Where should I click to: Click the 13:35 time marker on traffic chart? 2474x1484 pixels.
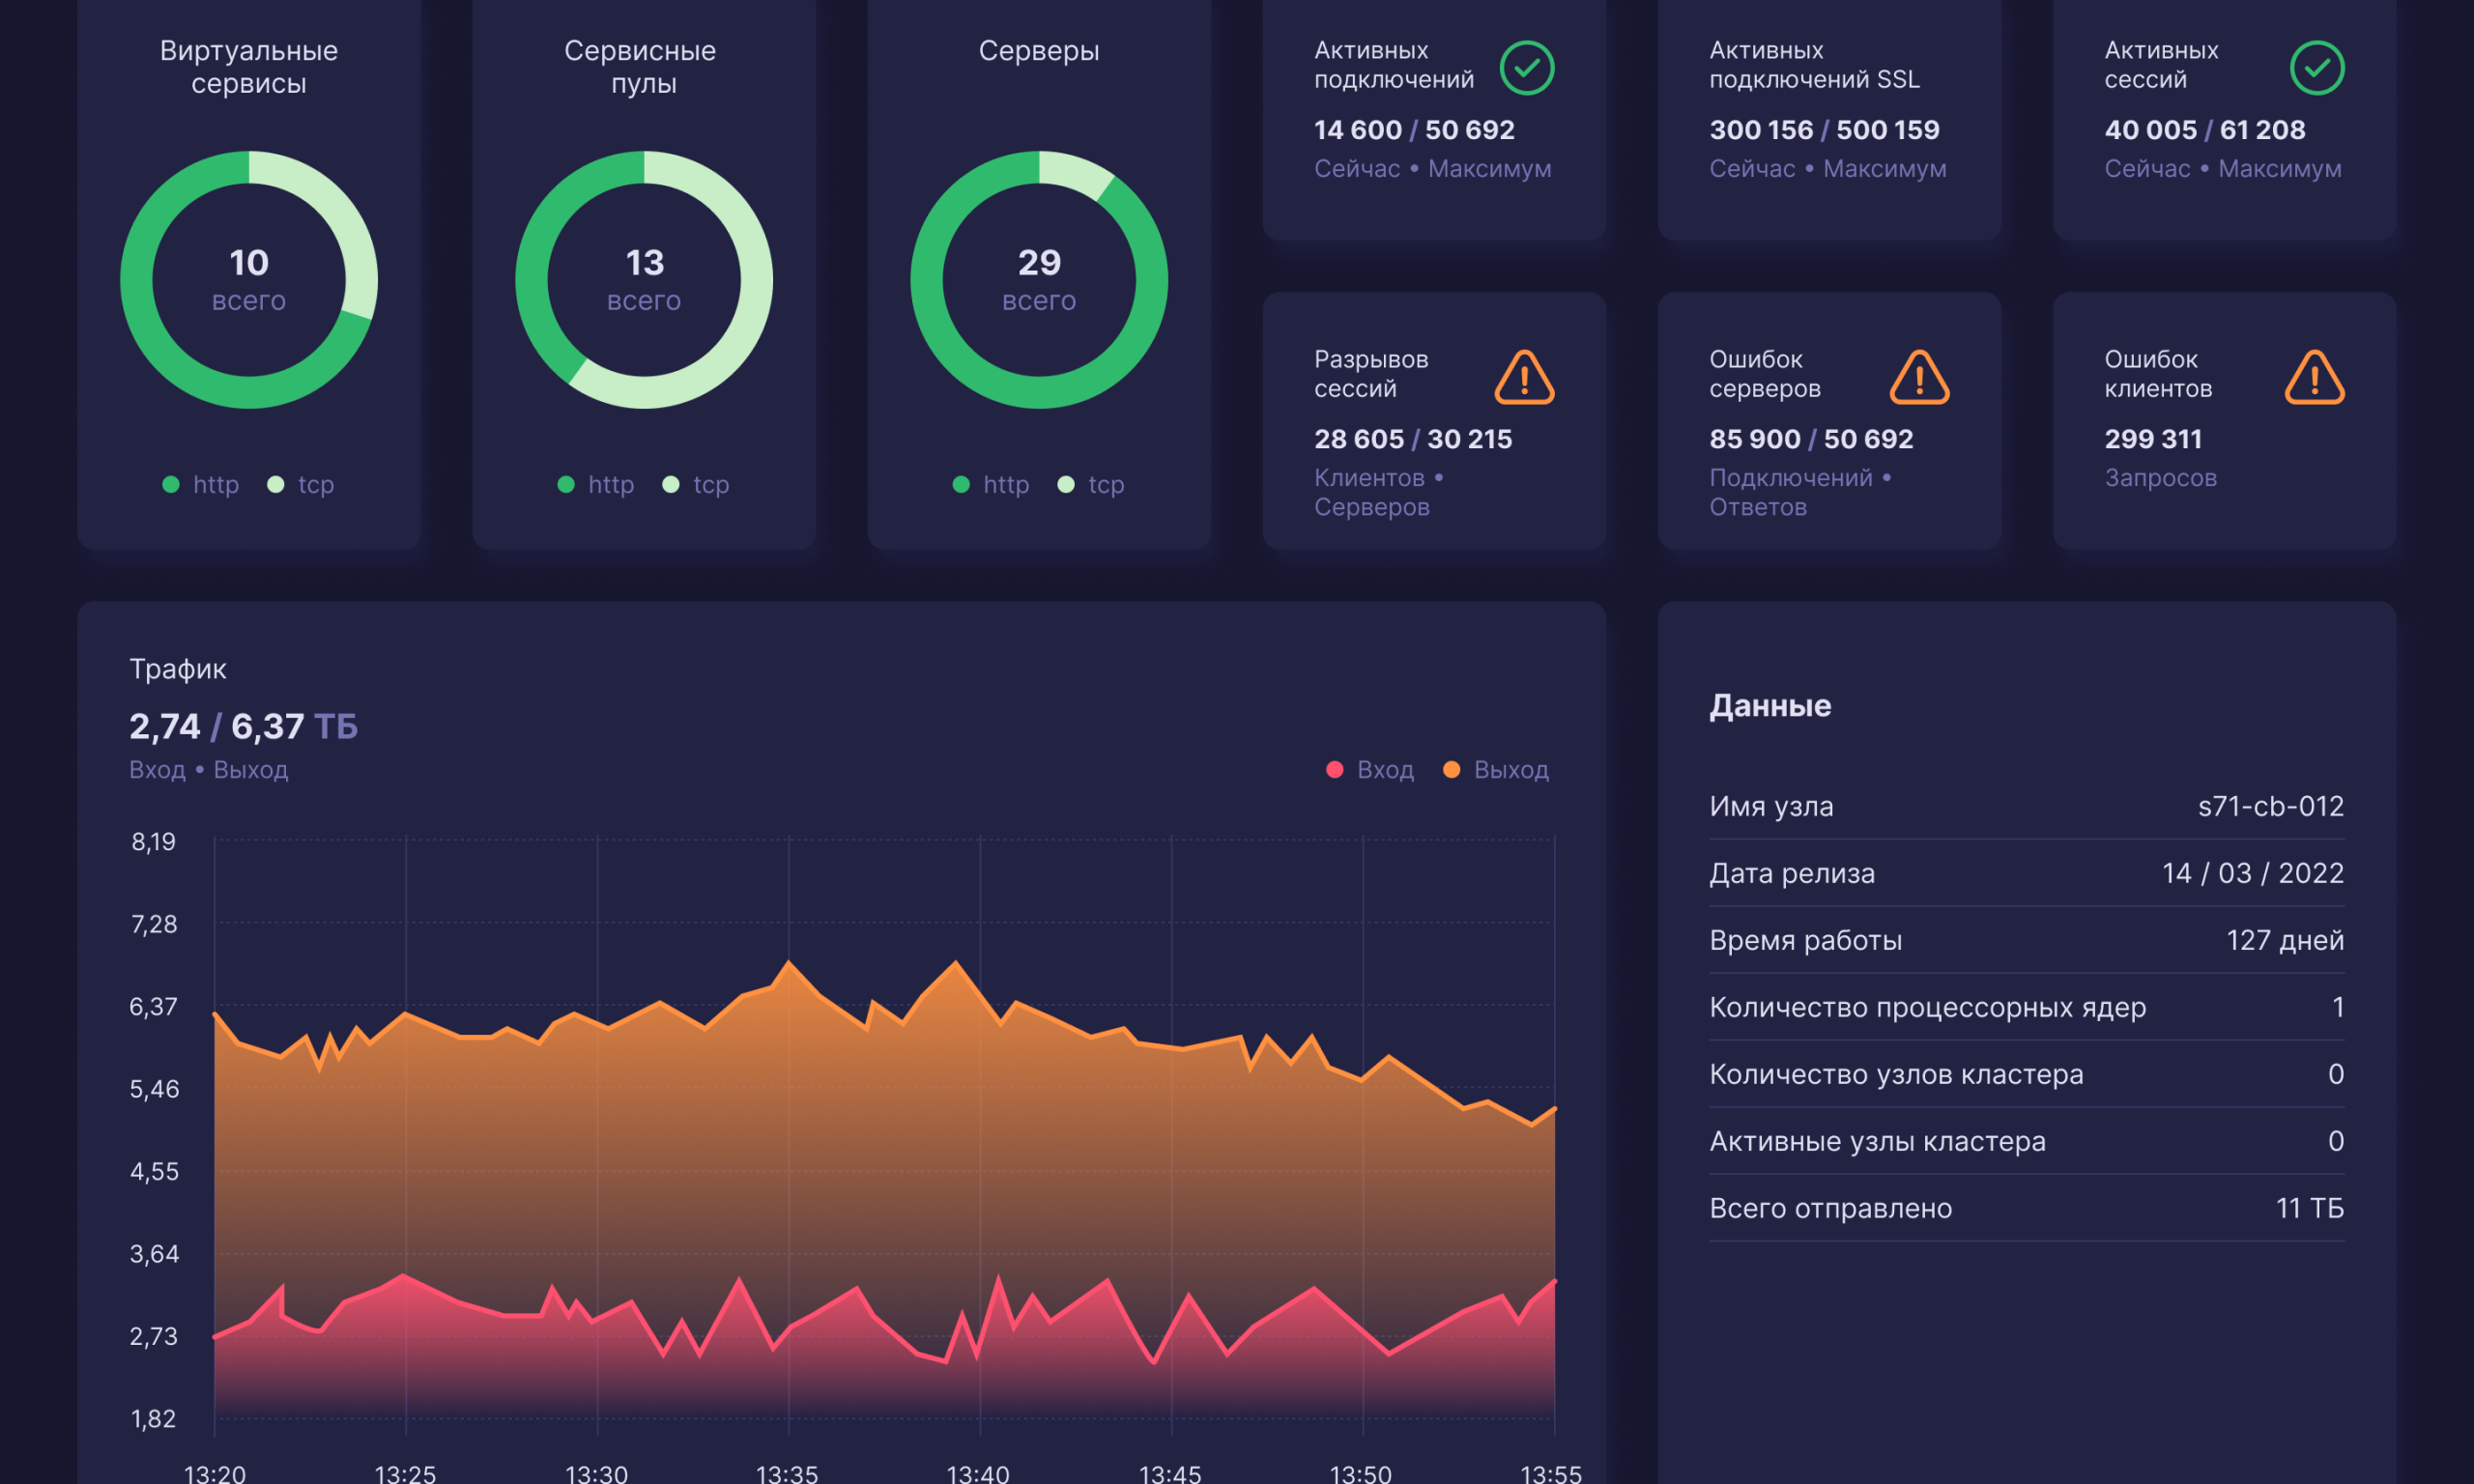pyautogui.click(x=787, y=1473)
